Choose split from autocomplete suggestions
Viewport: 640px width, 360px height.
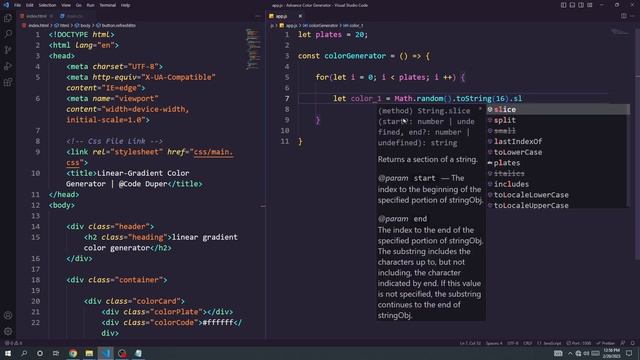point(557,120)
